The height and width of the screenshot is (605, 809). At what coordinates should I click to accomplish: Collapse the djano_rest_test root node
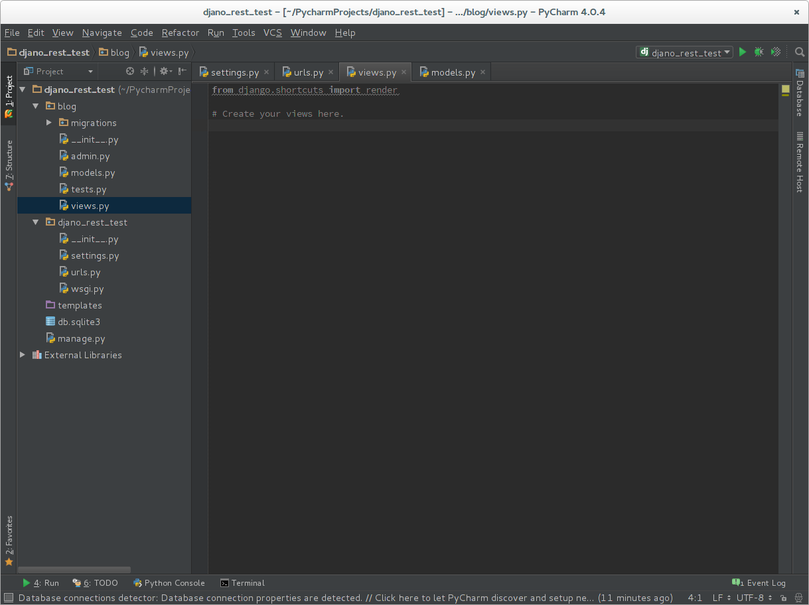point(23,89)
